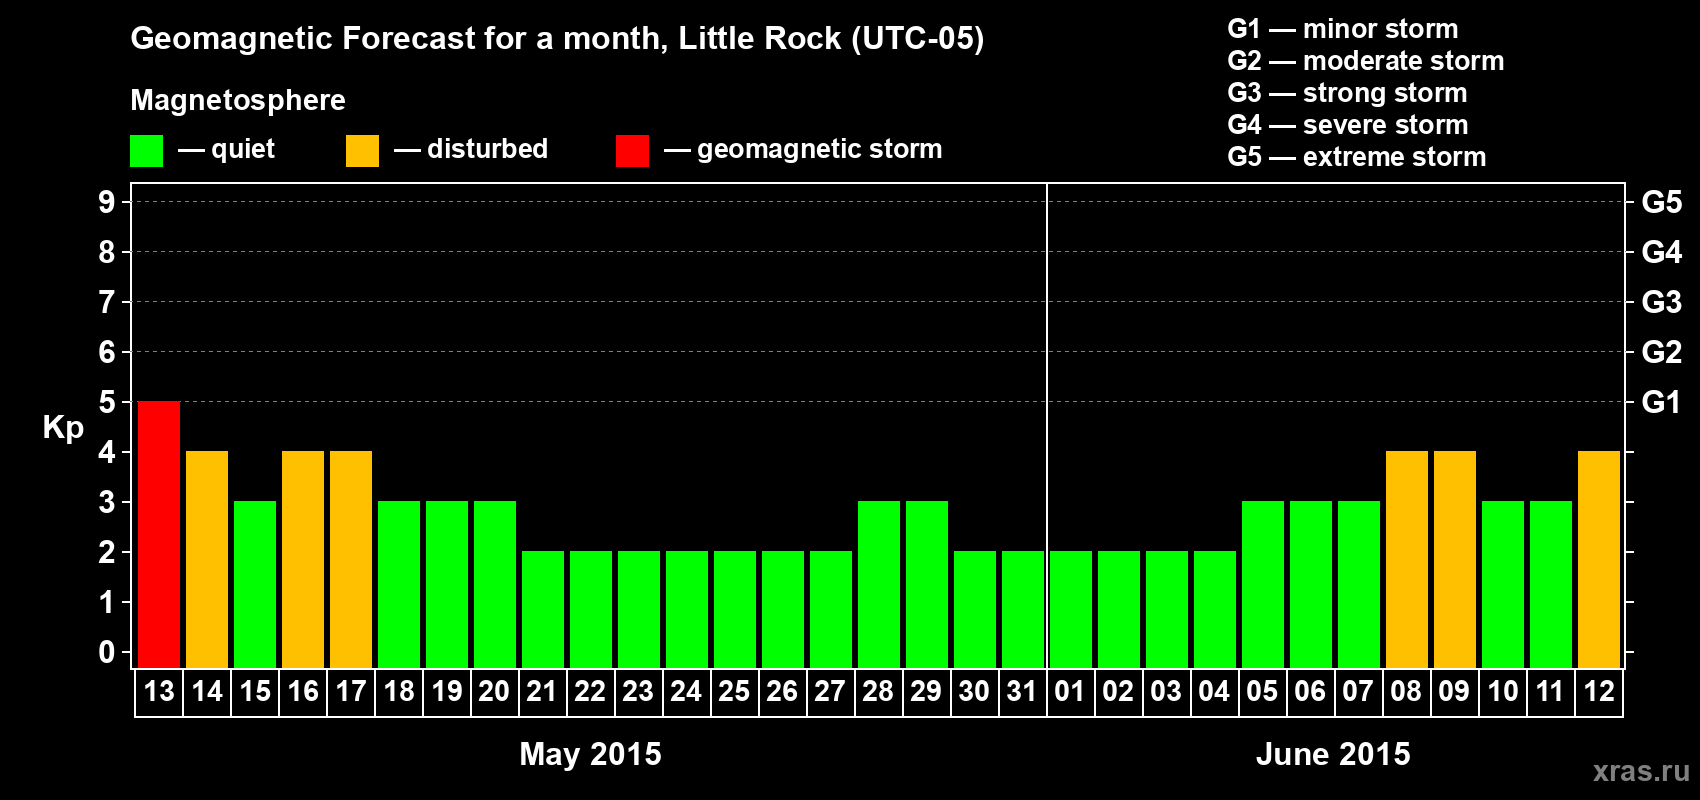Image resolution: width=1700 pixels, height=800 pixels.
Task: Click the Kp value 0 on axis
Action: point(107,652)
